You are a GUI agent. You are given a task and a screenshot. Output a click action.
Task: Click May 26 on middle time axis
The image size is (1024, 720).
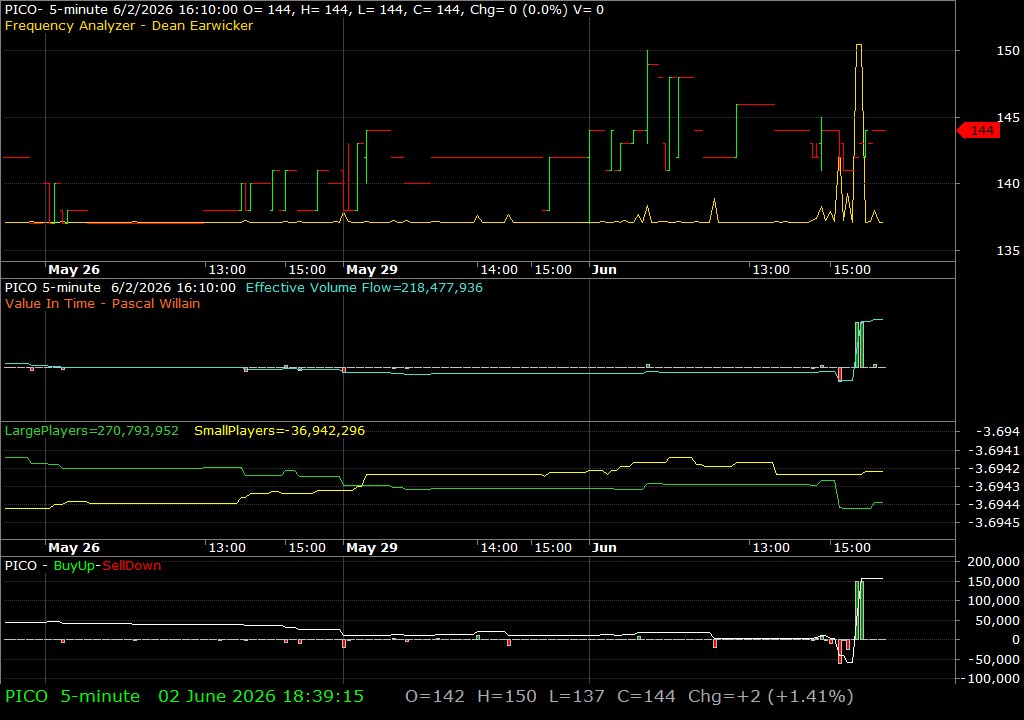tap(74, 548)
